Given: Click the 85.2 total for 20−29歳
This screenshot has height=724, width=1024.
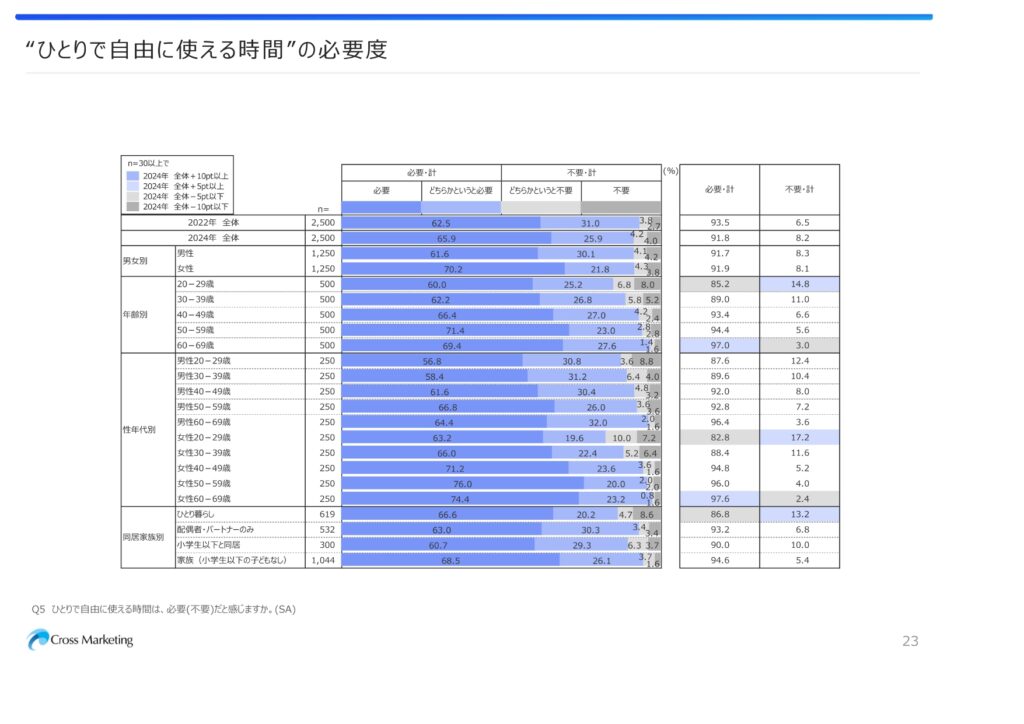Looking at the screenshot, I should (720, 284).
